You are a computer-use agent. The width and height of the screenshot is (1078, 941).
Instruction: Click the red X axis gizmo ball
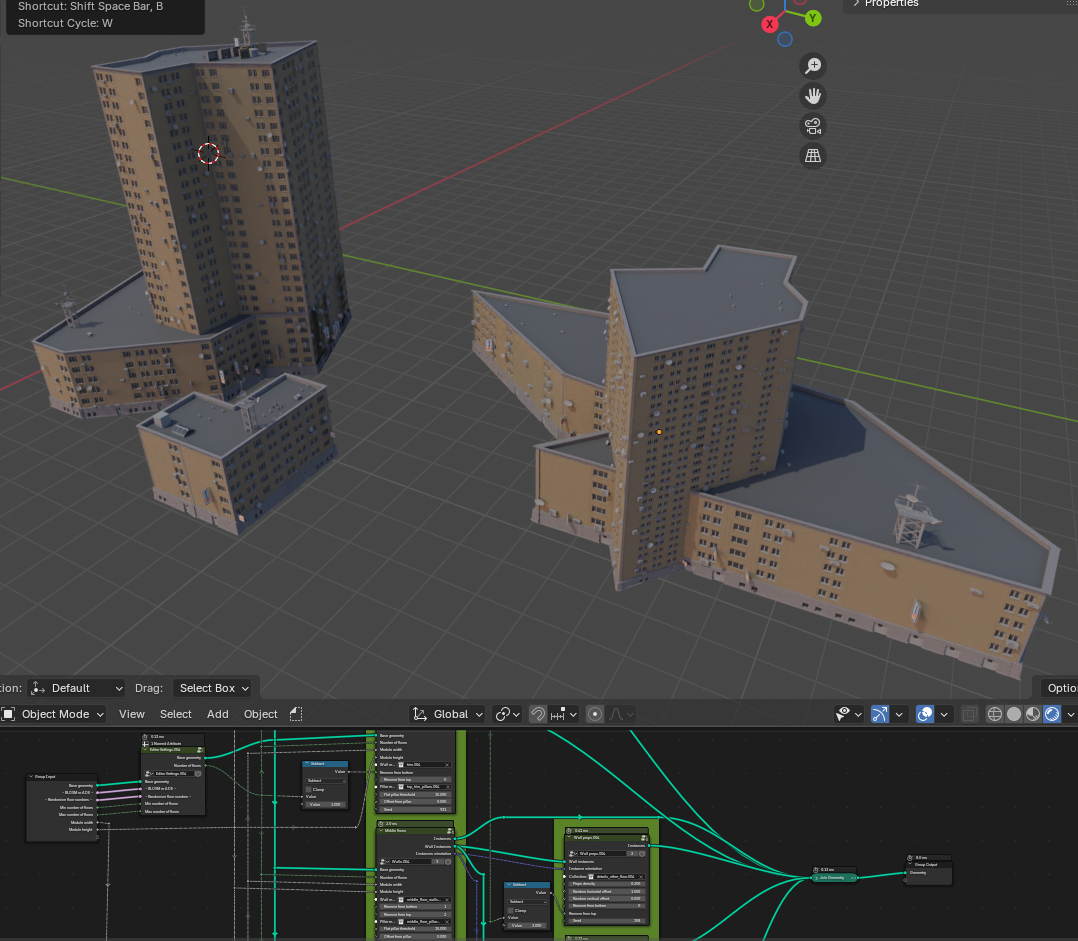[x=770, y=24]
